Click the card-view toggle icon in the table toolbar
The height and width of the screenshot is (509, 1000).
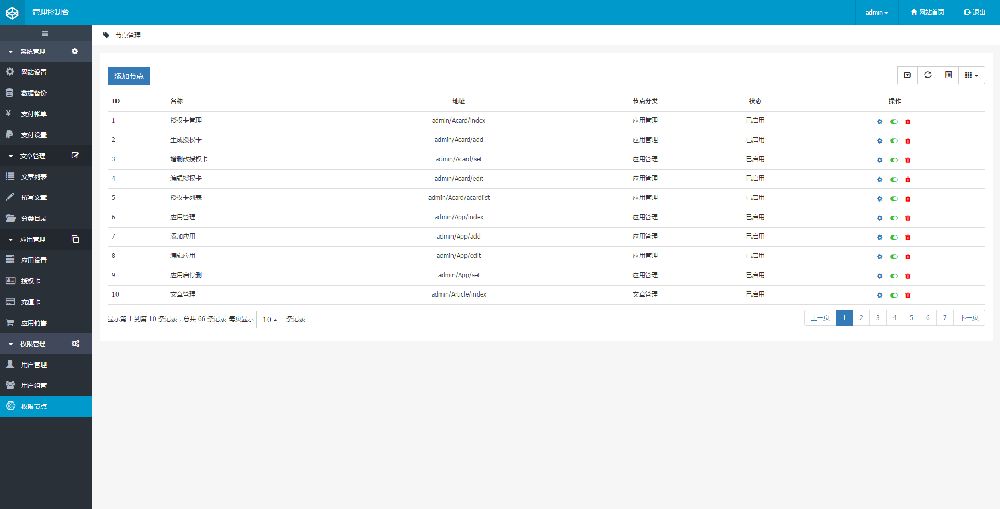coord(948,75)
